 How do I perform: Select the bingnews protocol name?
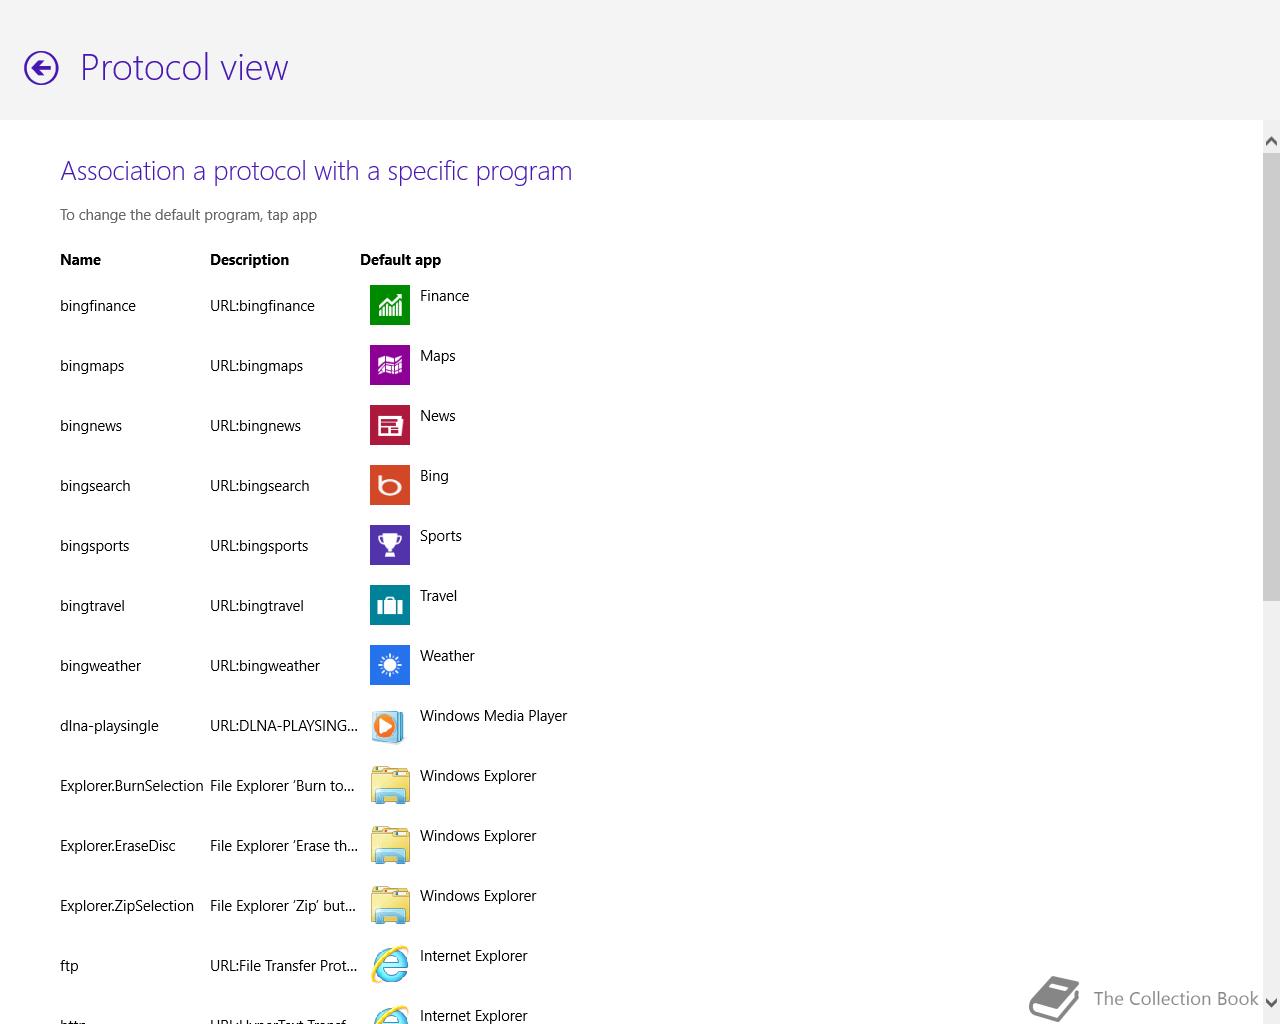point(91,426)
